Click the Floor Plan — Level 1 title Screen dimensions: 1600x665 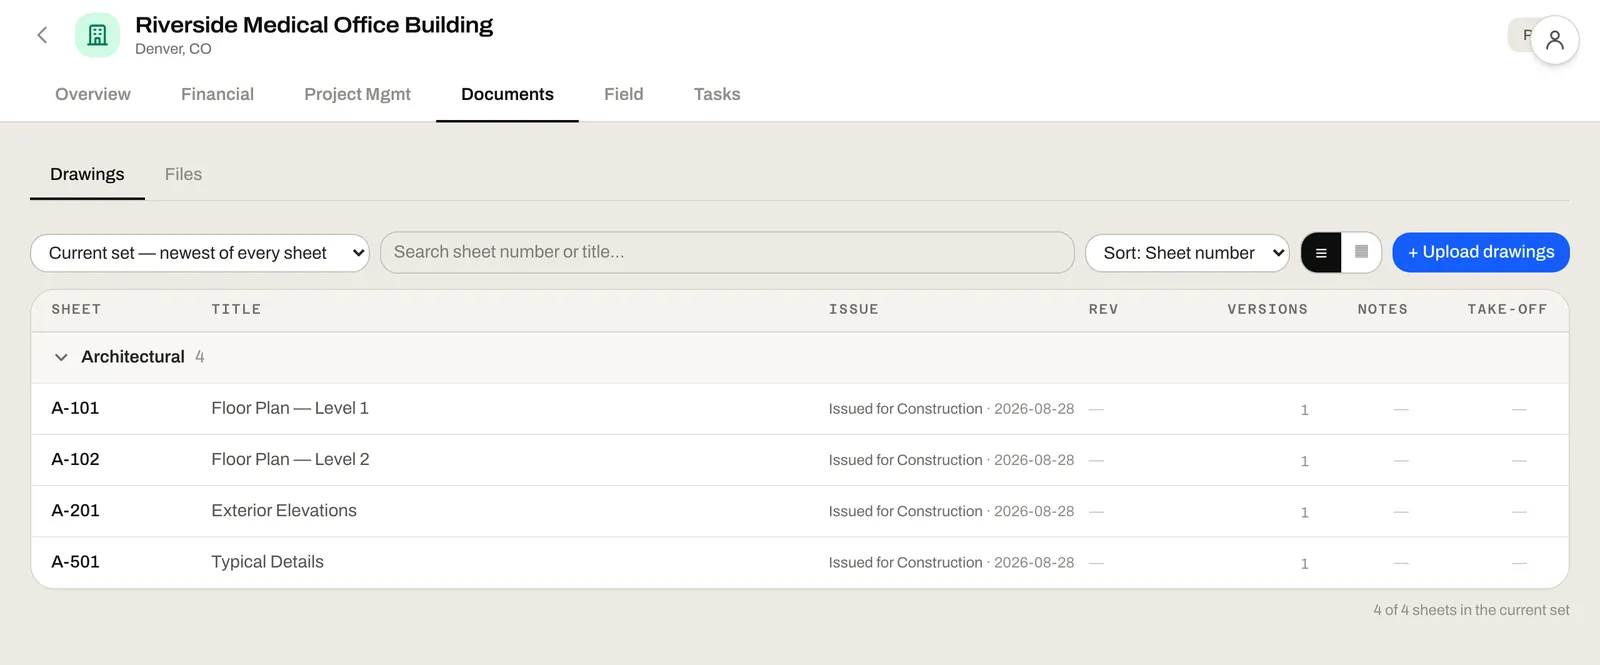(290, 408)
